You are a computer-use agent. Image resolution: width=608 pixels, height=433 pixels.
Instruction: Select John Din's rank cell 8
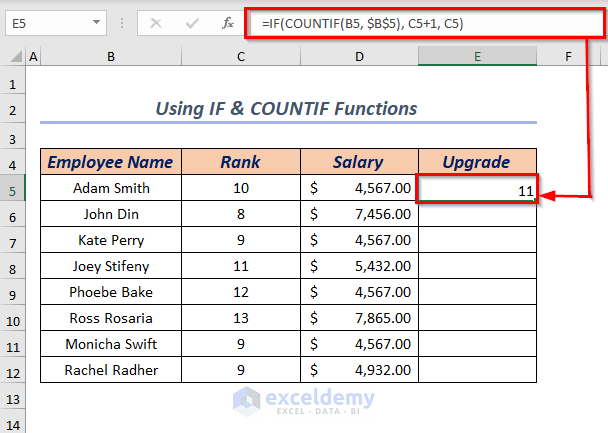click(241, 214)
